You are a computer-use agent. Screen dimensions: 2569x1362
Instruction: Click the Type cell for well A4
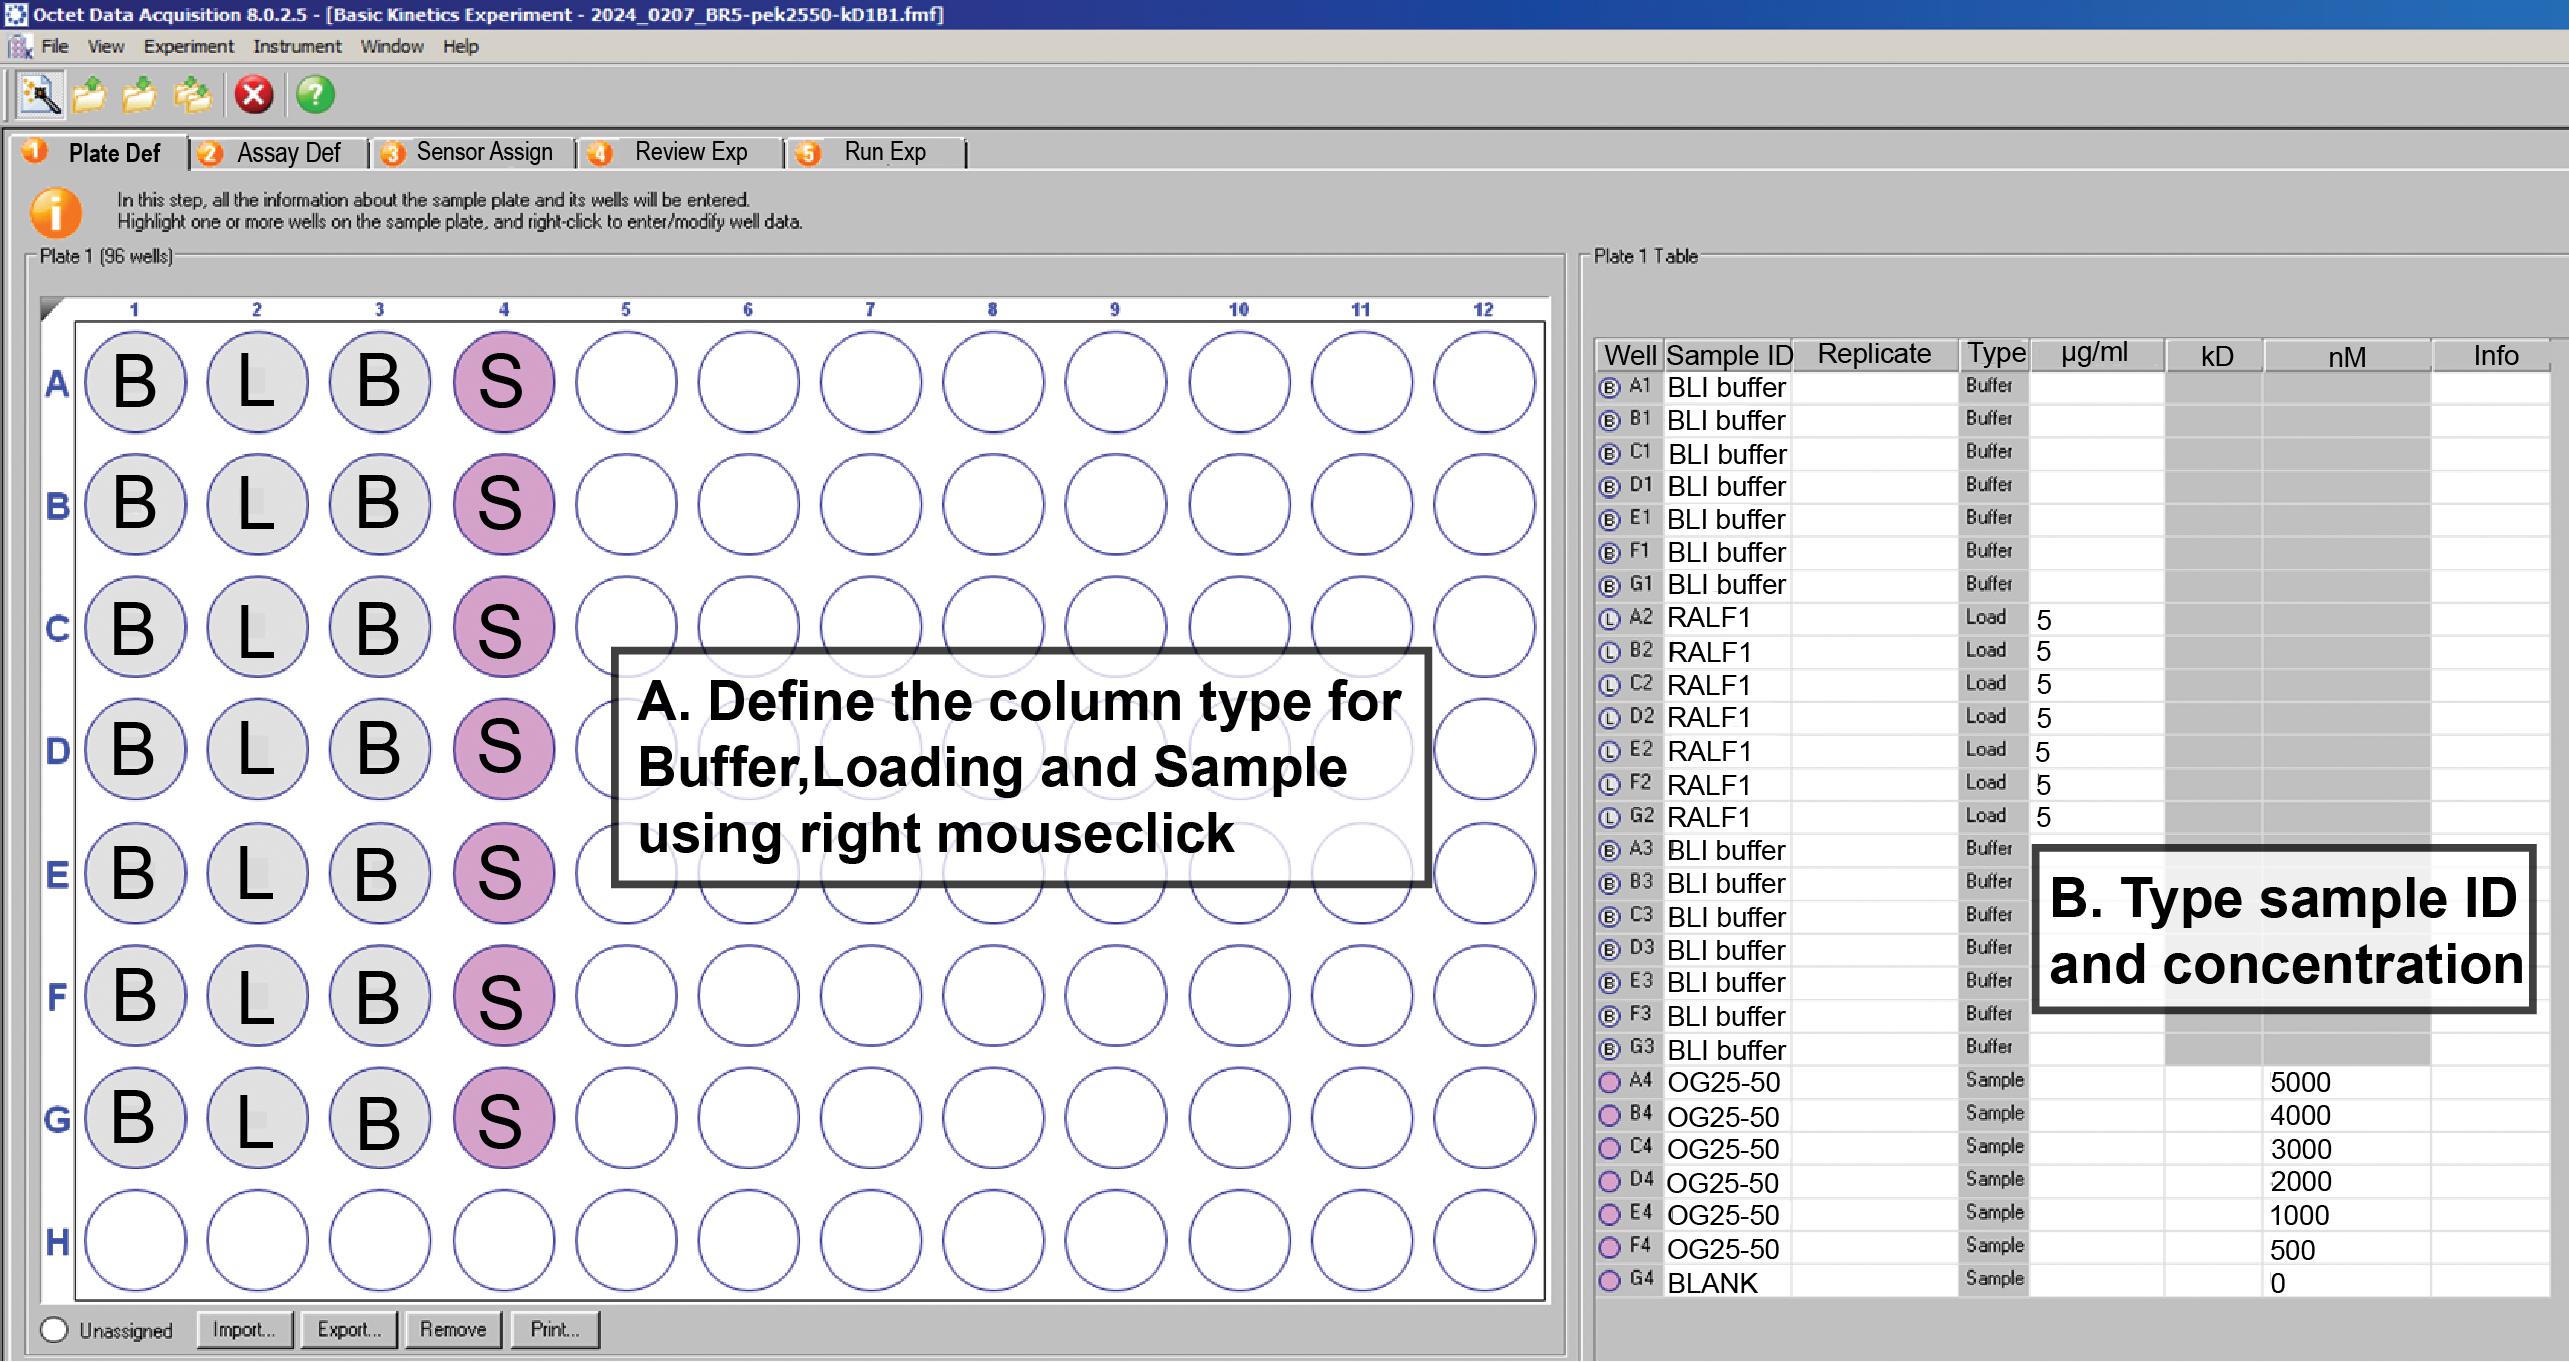(1994, 1081)
